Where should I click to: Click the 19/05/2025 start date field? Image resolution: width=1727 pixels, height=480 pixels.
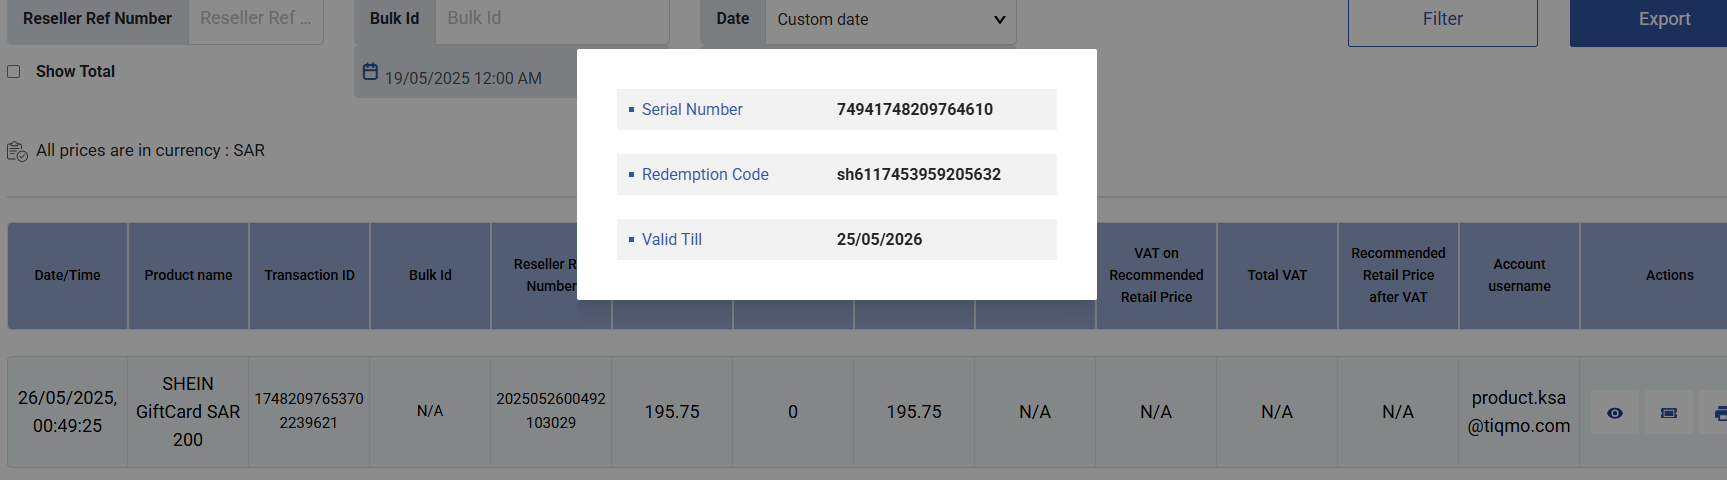click(463, 78)
